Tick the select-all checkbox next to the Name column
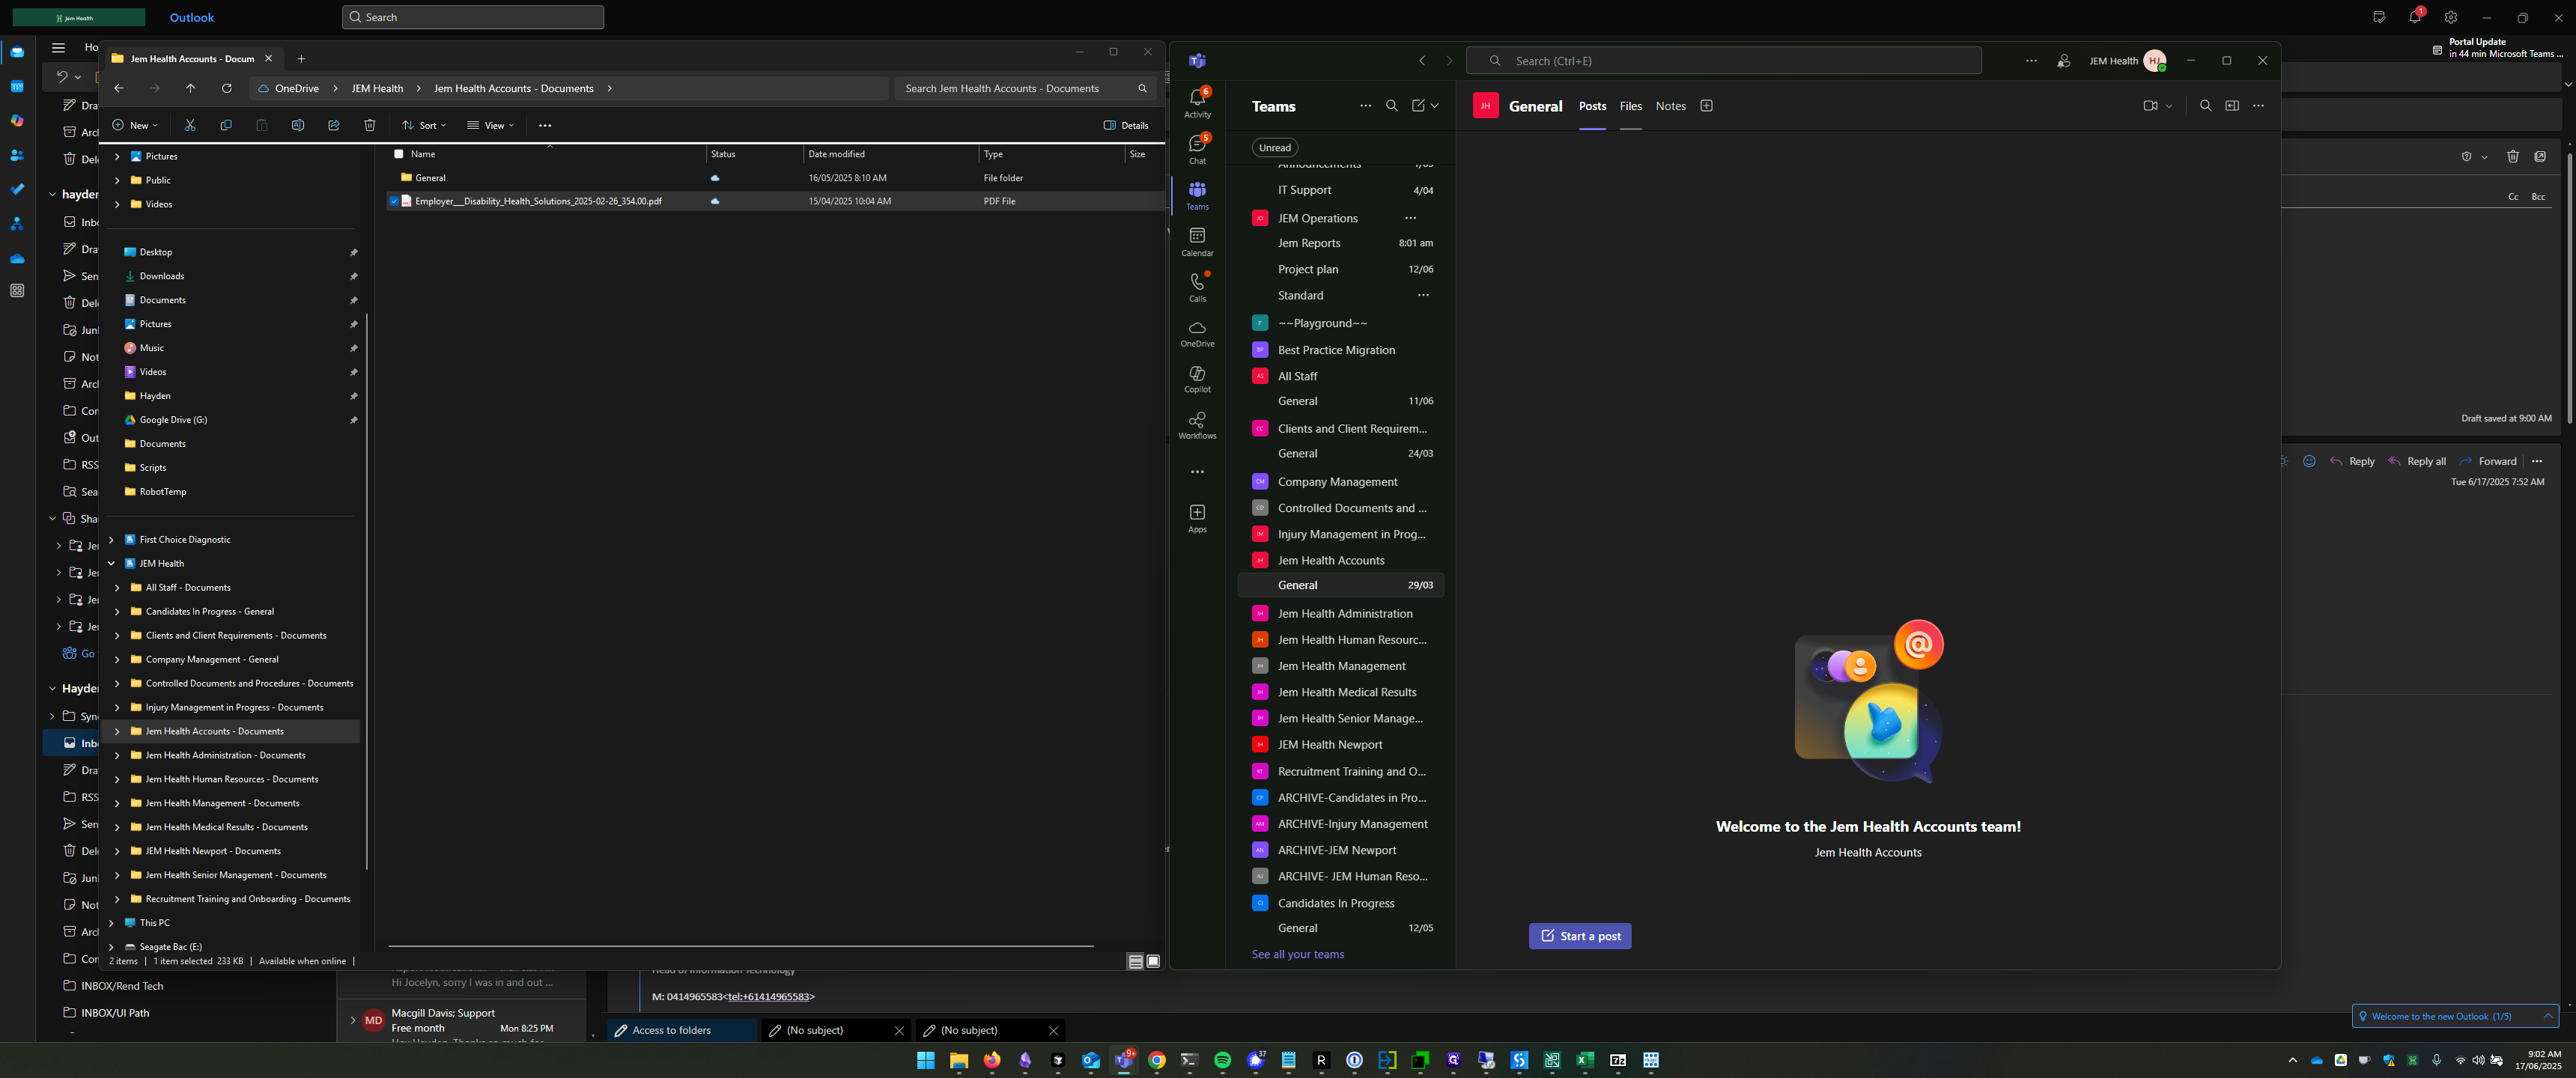The height and width of the screenshot is (1078, 2576). click(399, 154)
